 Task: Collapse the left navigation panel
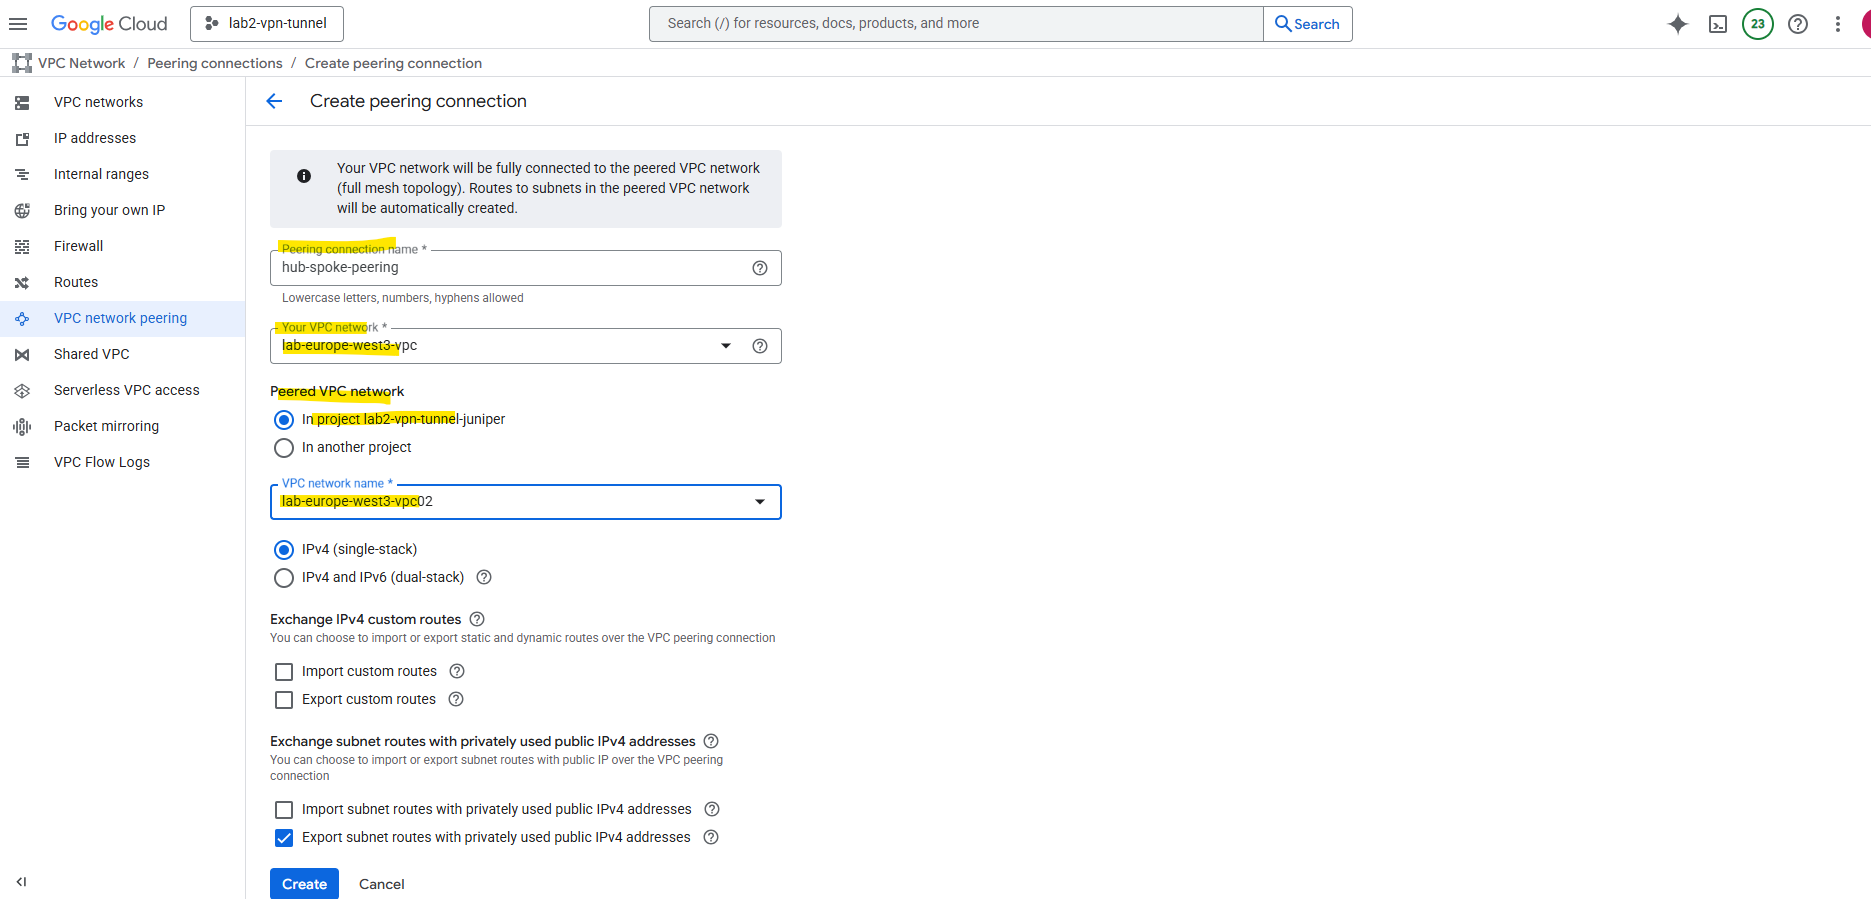[21, 882]
